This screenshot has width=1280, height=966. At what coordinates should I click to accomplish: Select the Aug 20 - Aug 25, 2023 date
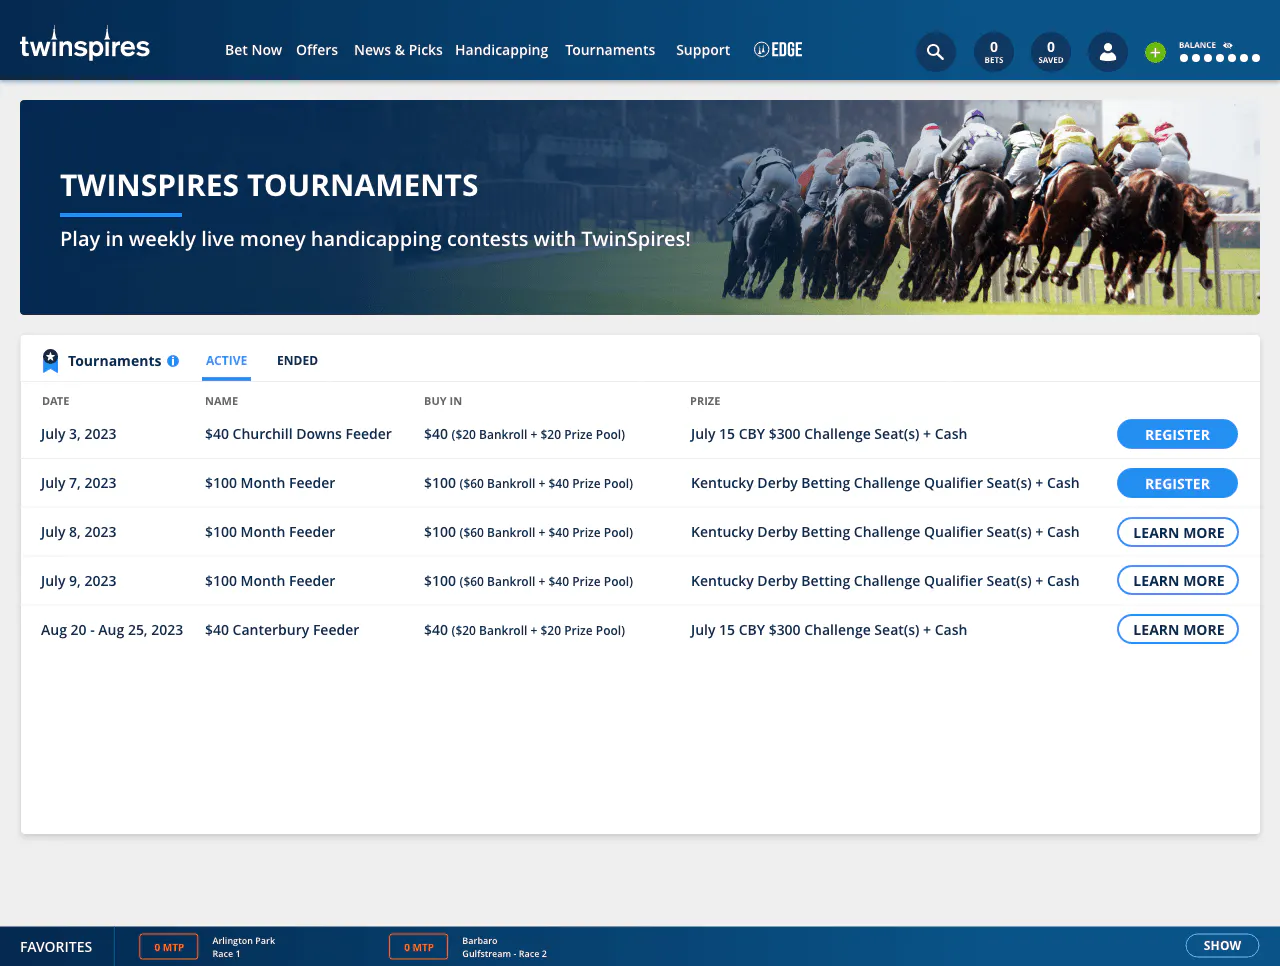[x=112, y=630]
